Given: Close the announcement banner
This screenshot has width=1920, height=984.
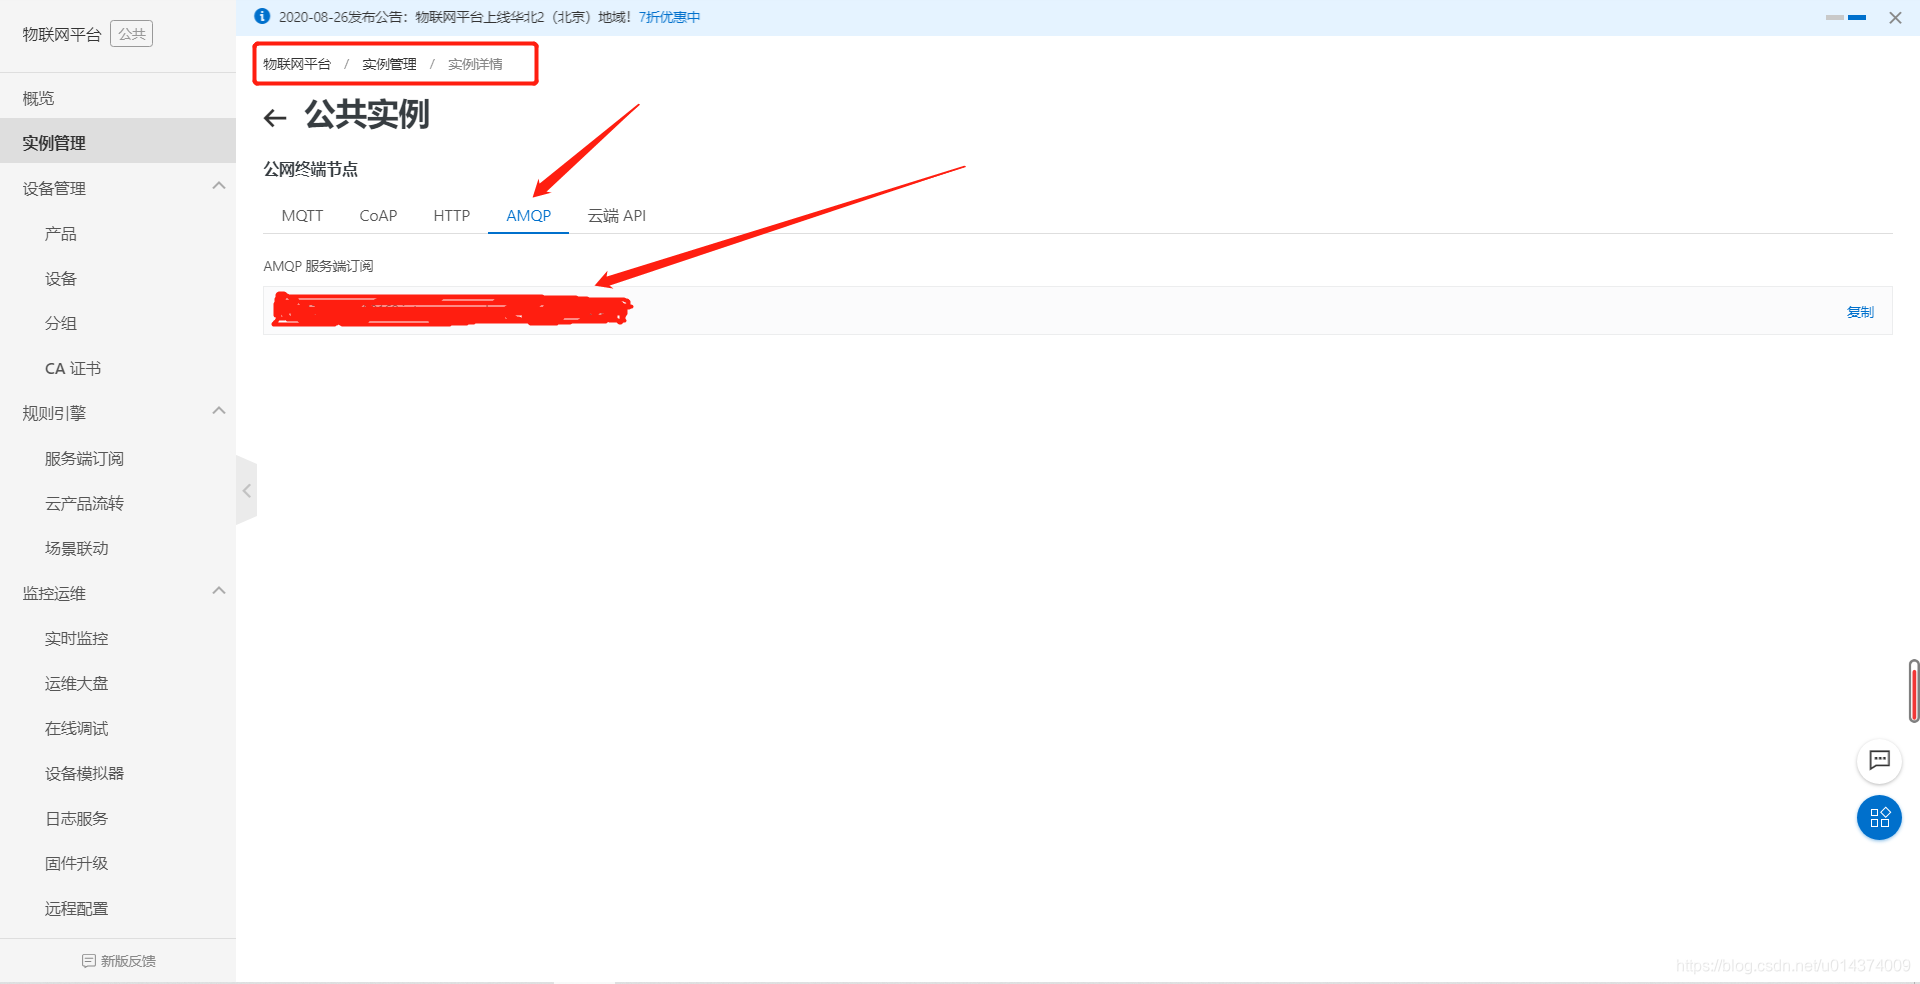Looking at the screenshot, I should tap(1895, 18).
